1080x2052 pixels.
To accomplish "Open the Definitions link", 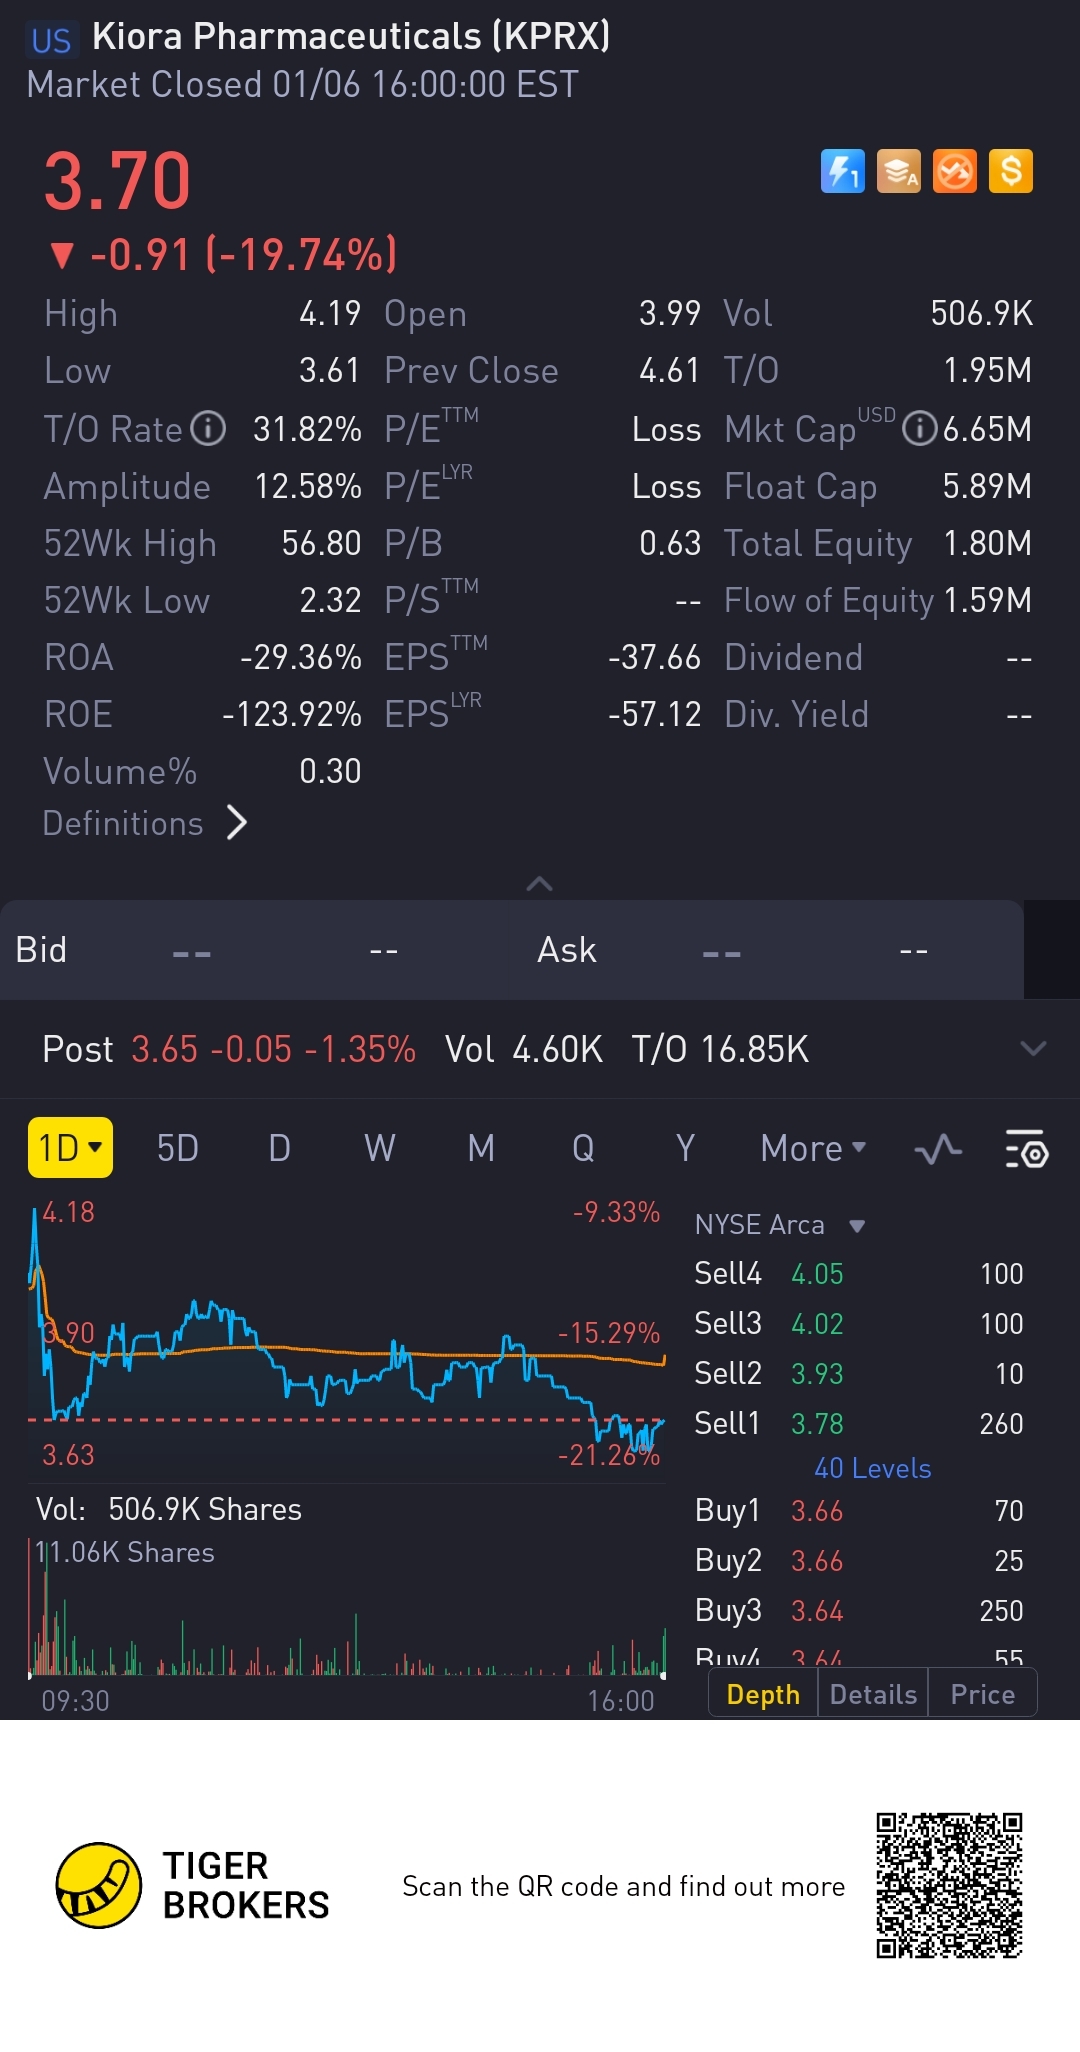I will (145, 823).
